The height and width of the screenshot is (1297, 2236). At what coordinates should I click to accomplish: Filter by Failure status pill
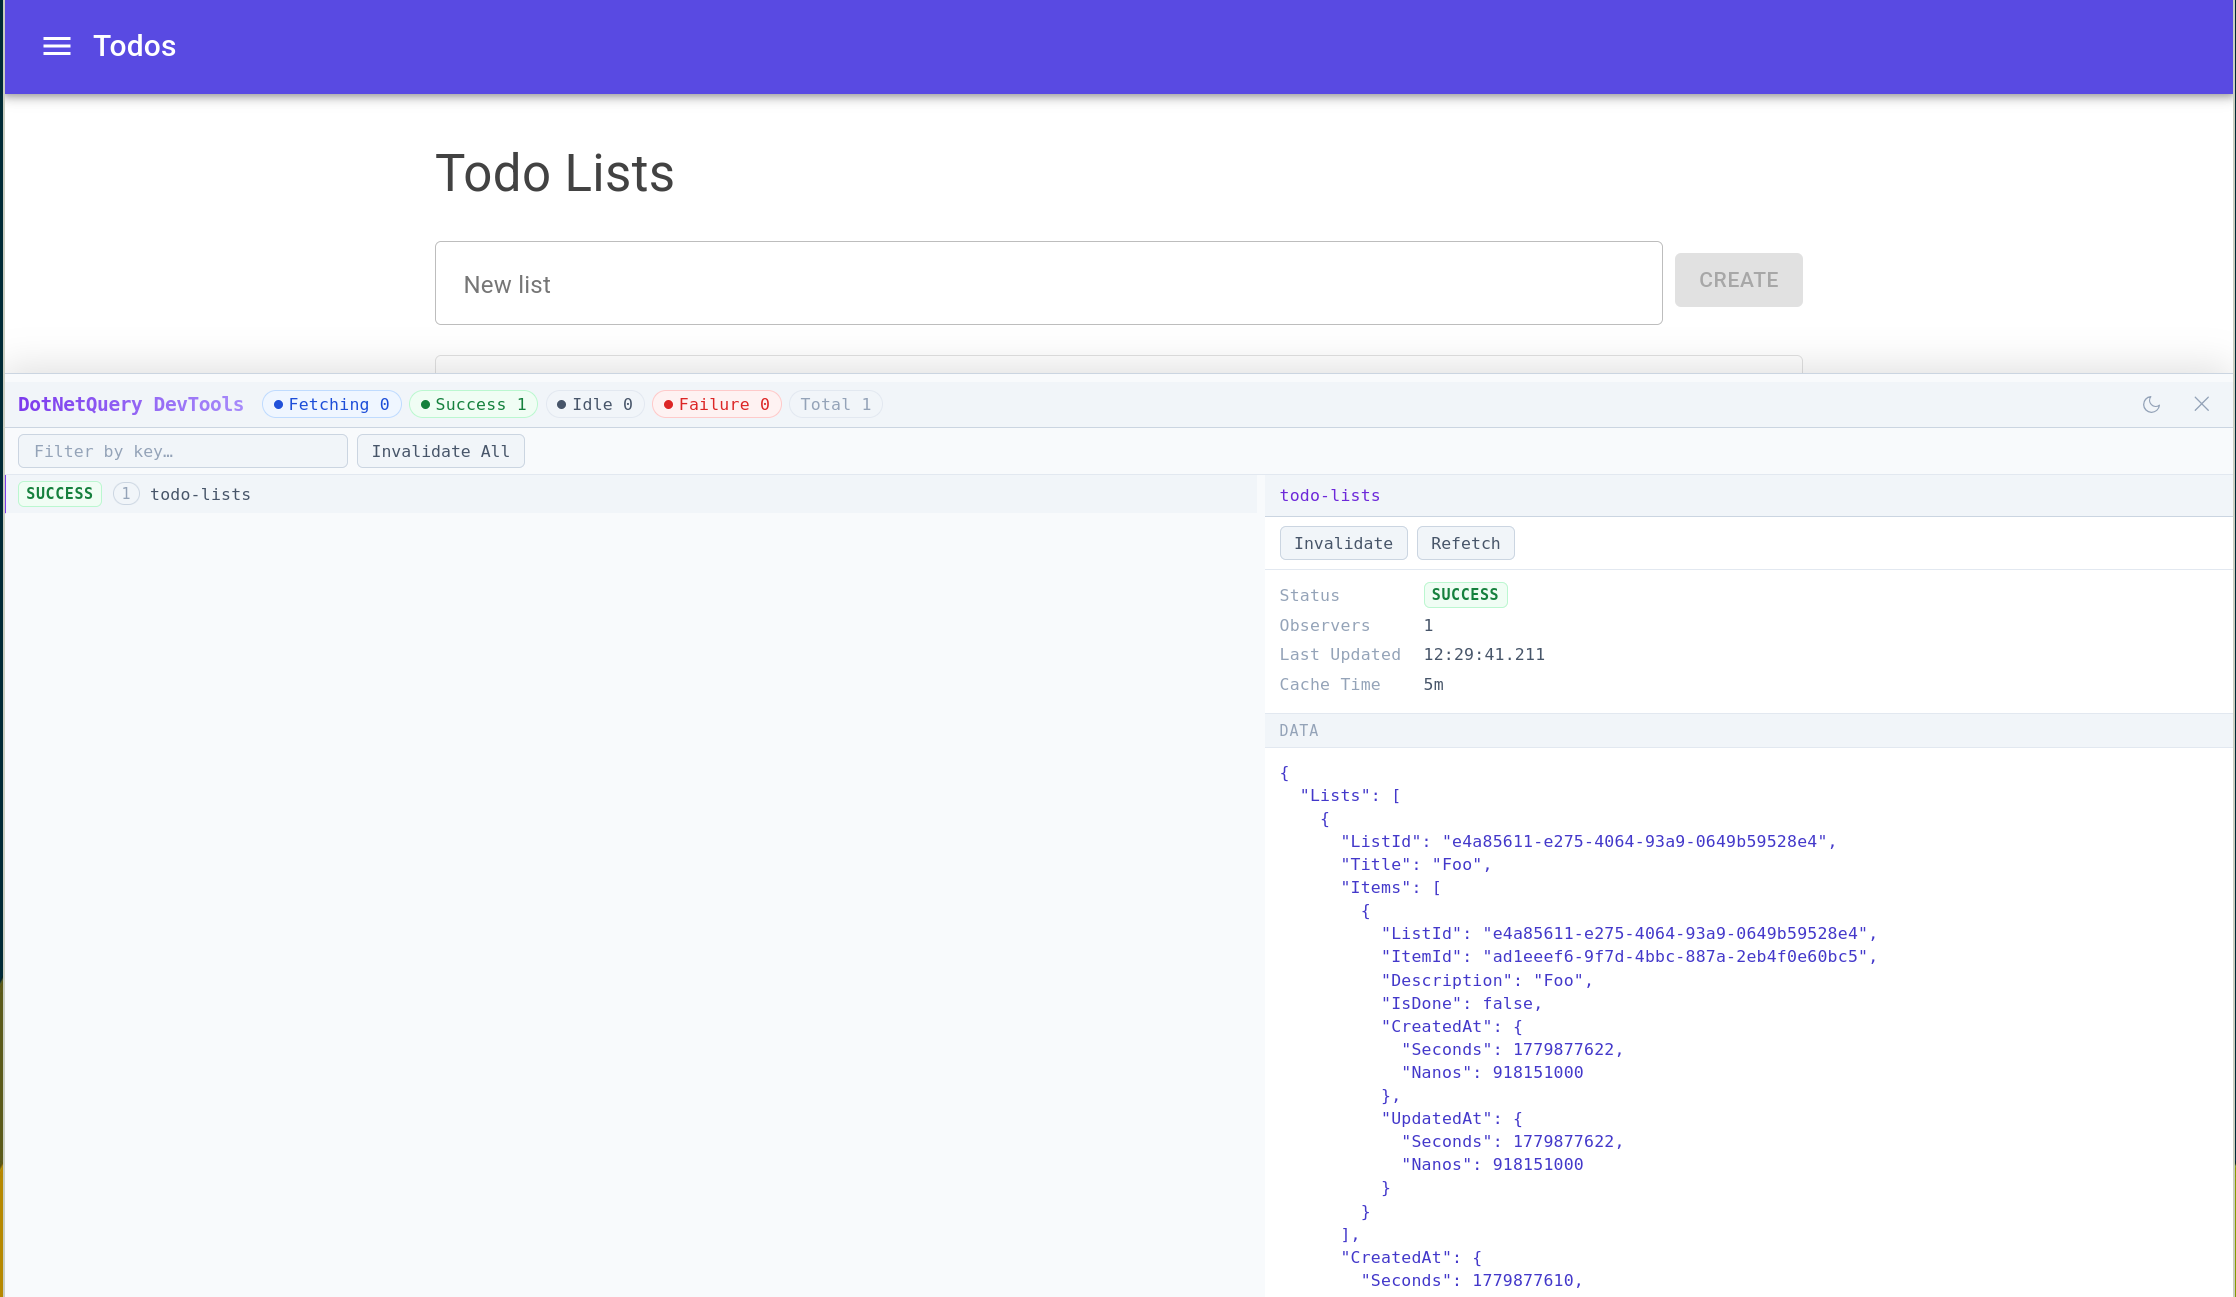coord(717,404)
